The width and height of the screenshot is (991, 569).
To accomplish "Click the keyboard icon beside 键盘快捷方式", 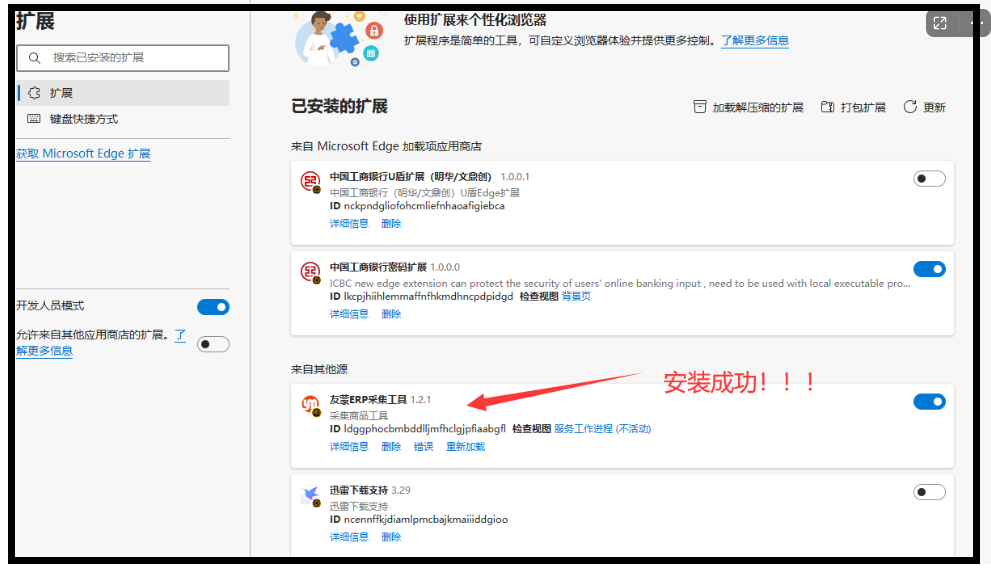I will click(x=33, y=119).
